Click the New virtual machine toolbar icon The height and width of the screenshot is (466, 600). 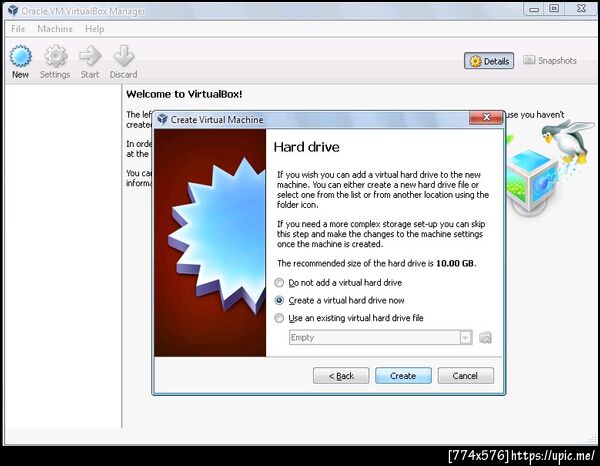pos(20,62)
